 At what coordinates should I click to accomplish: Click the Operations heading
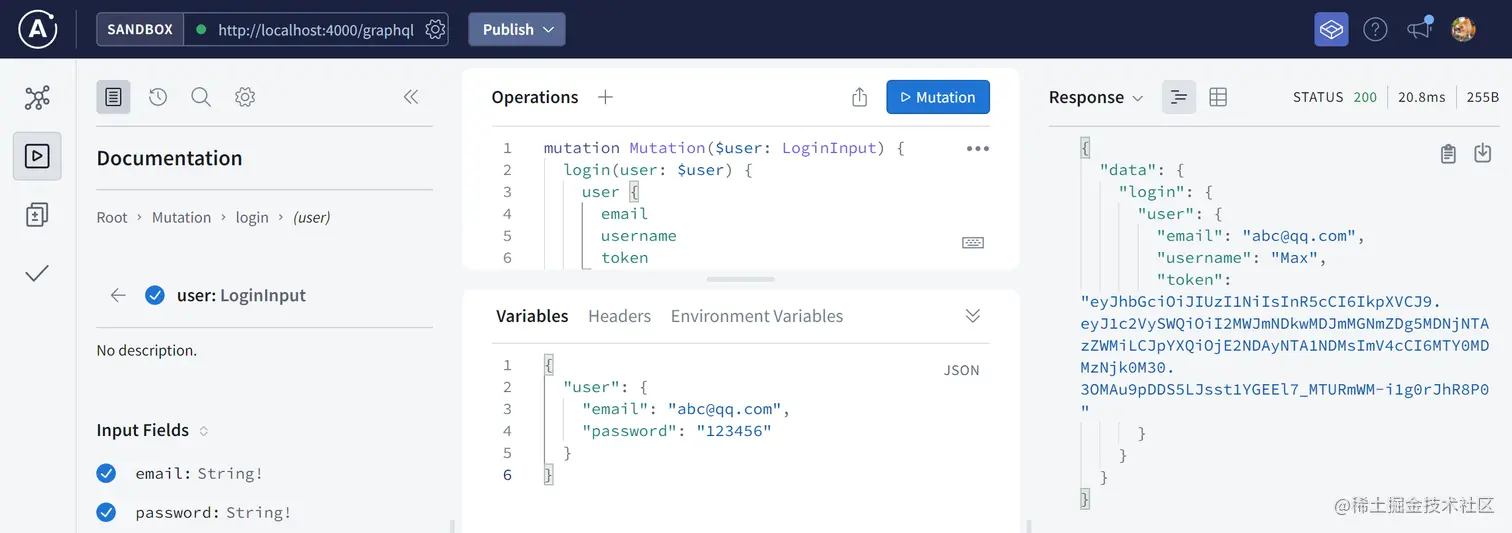(x=535, y=97)
